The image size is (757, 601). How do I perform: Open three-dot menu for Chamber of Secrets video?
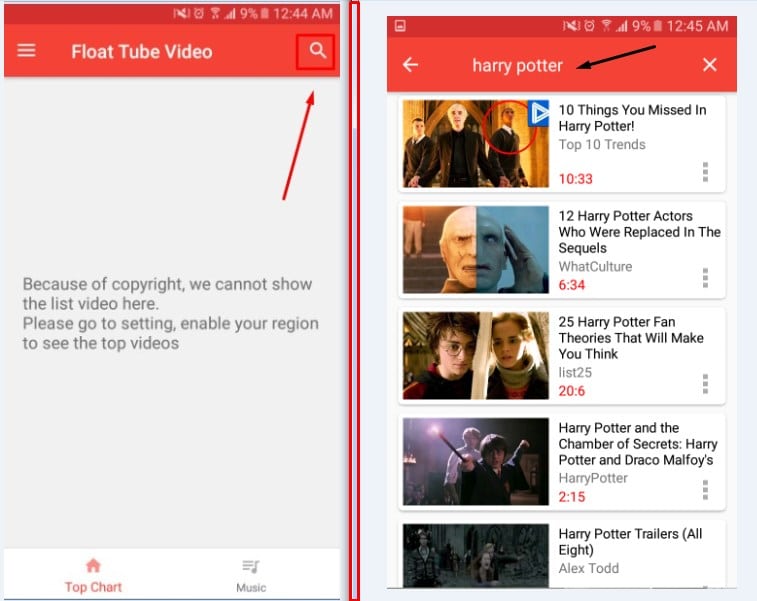(705, 489)
